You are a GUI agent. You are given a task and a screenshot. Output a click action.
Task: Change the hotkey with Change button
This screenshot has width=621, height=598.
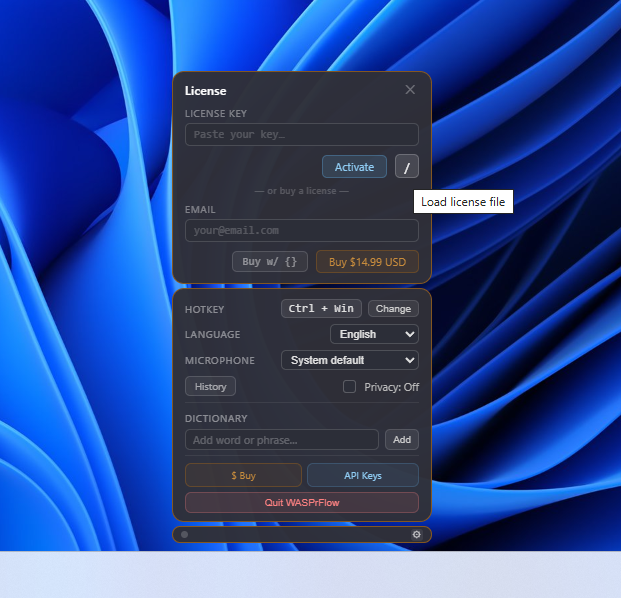pyautogui.click(x=393, y=309)
